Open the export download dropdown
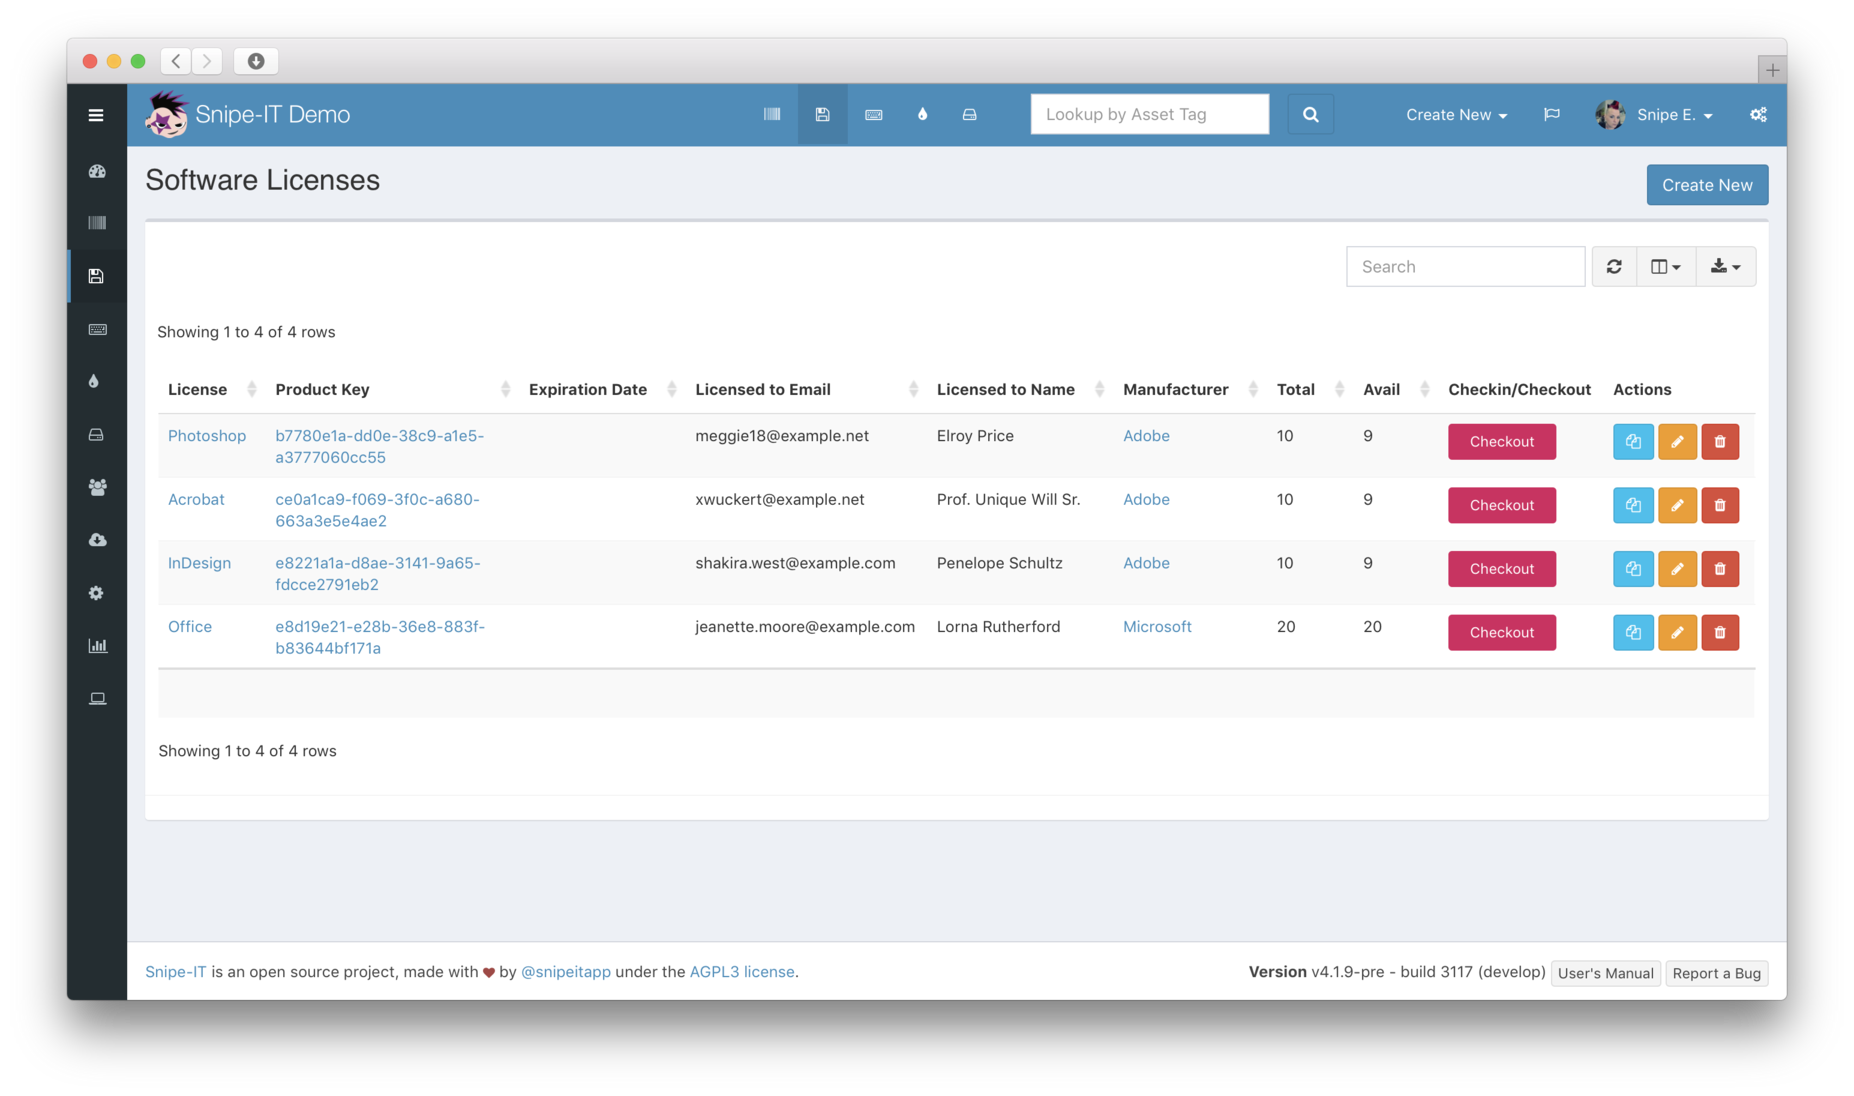This screenshot has width=1854, height=1096. click(1726, 266)
